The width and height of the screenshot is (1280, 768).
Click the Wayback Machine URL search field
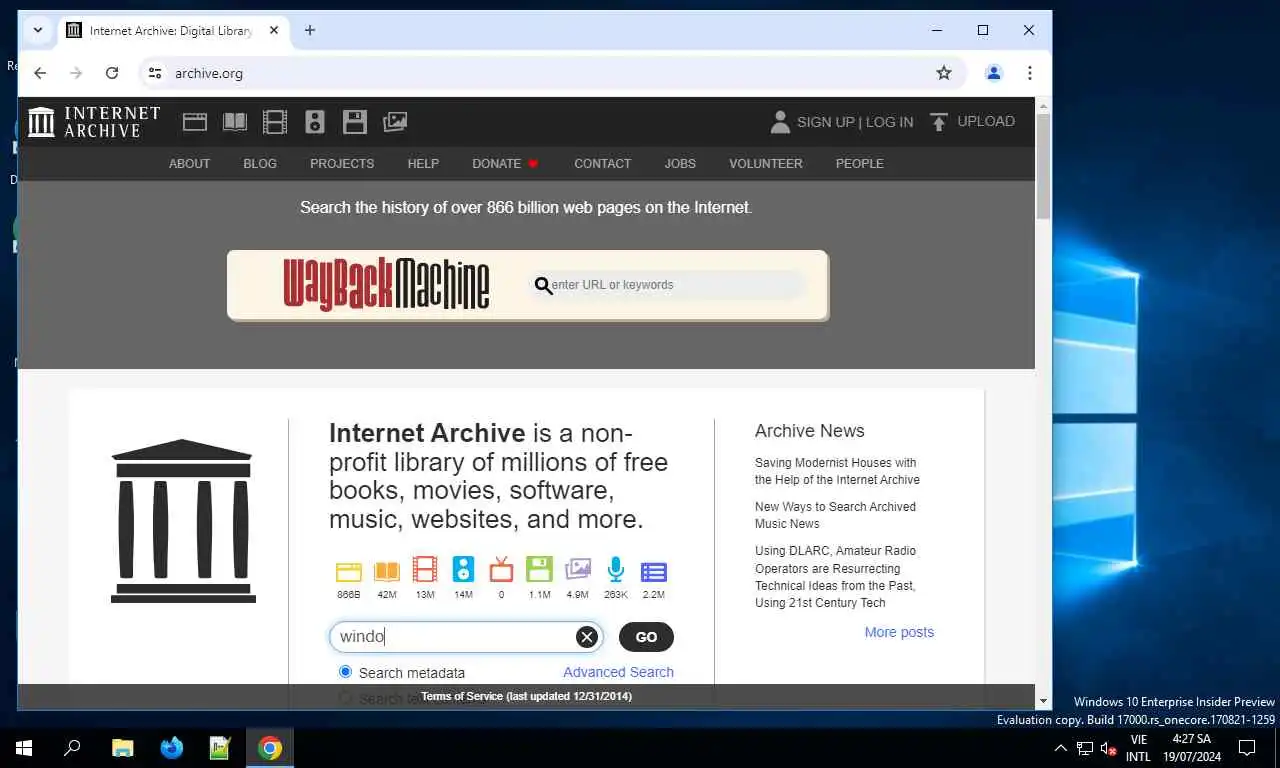tap(668, 285)
